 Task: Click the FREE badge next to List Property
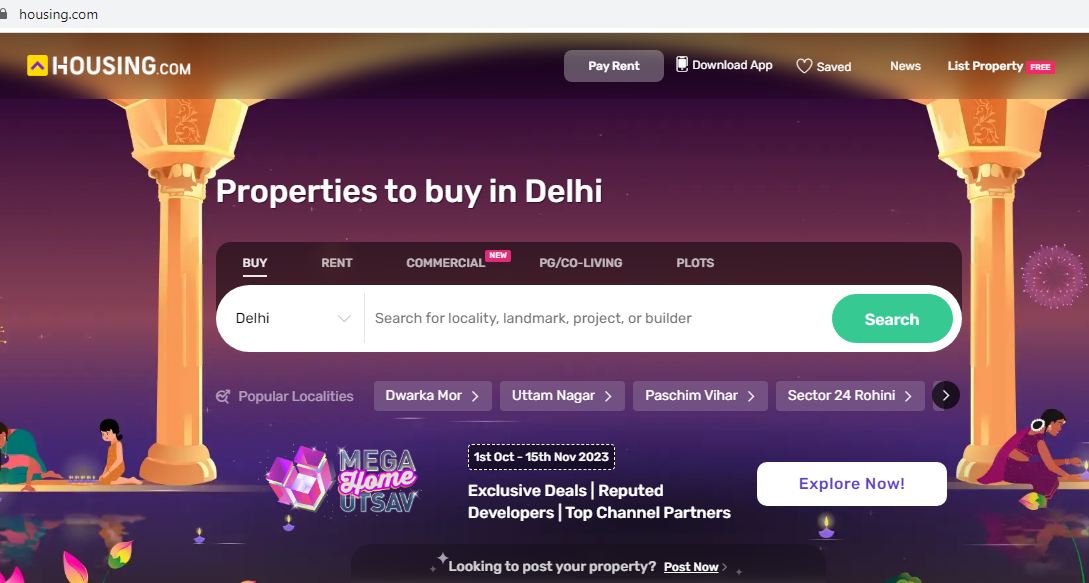(1040, 67)
